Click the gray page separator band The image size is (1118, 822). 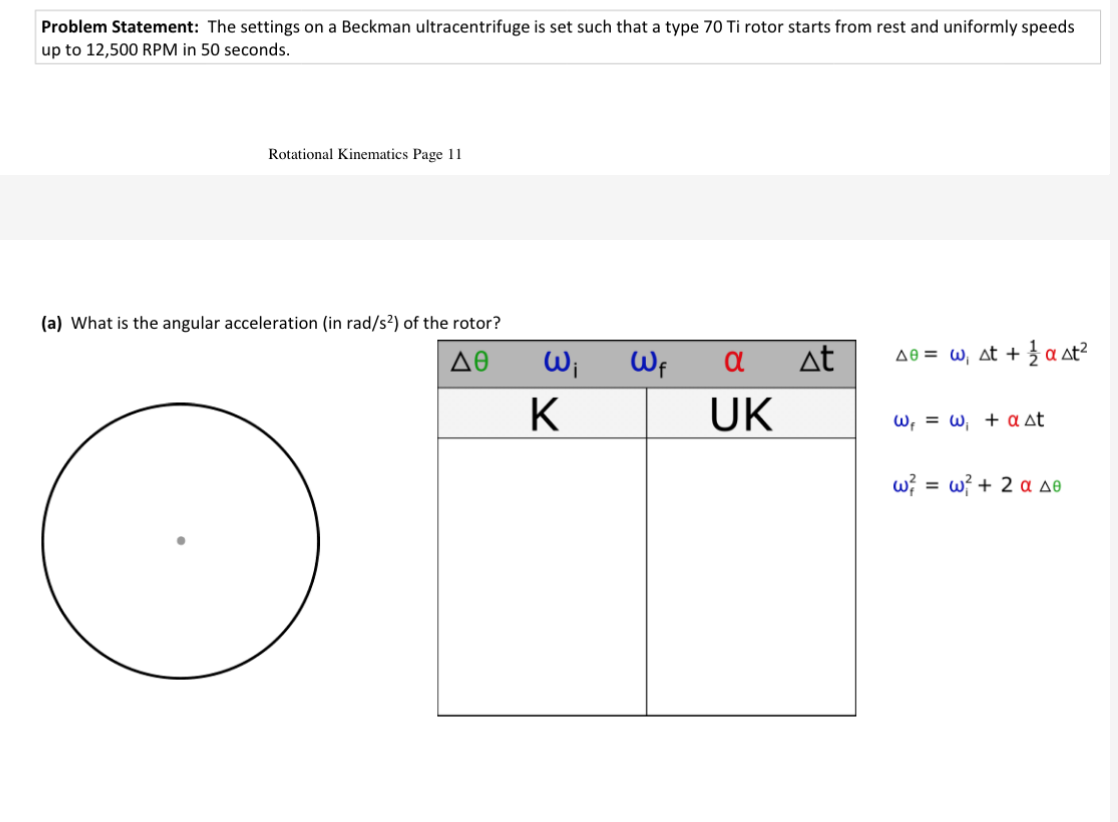click(559, 207)
